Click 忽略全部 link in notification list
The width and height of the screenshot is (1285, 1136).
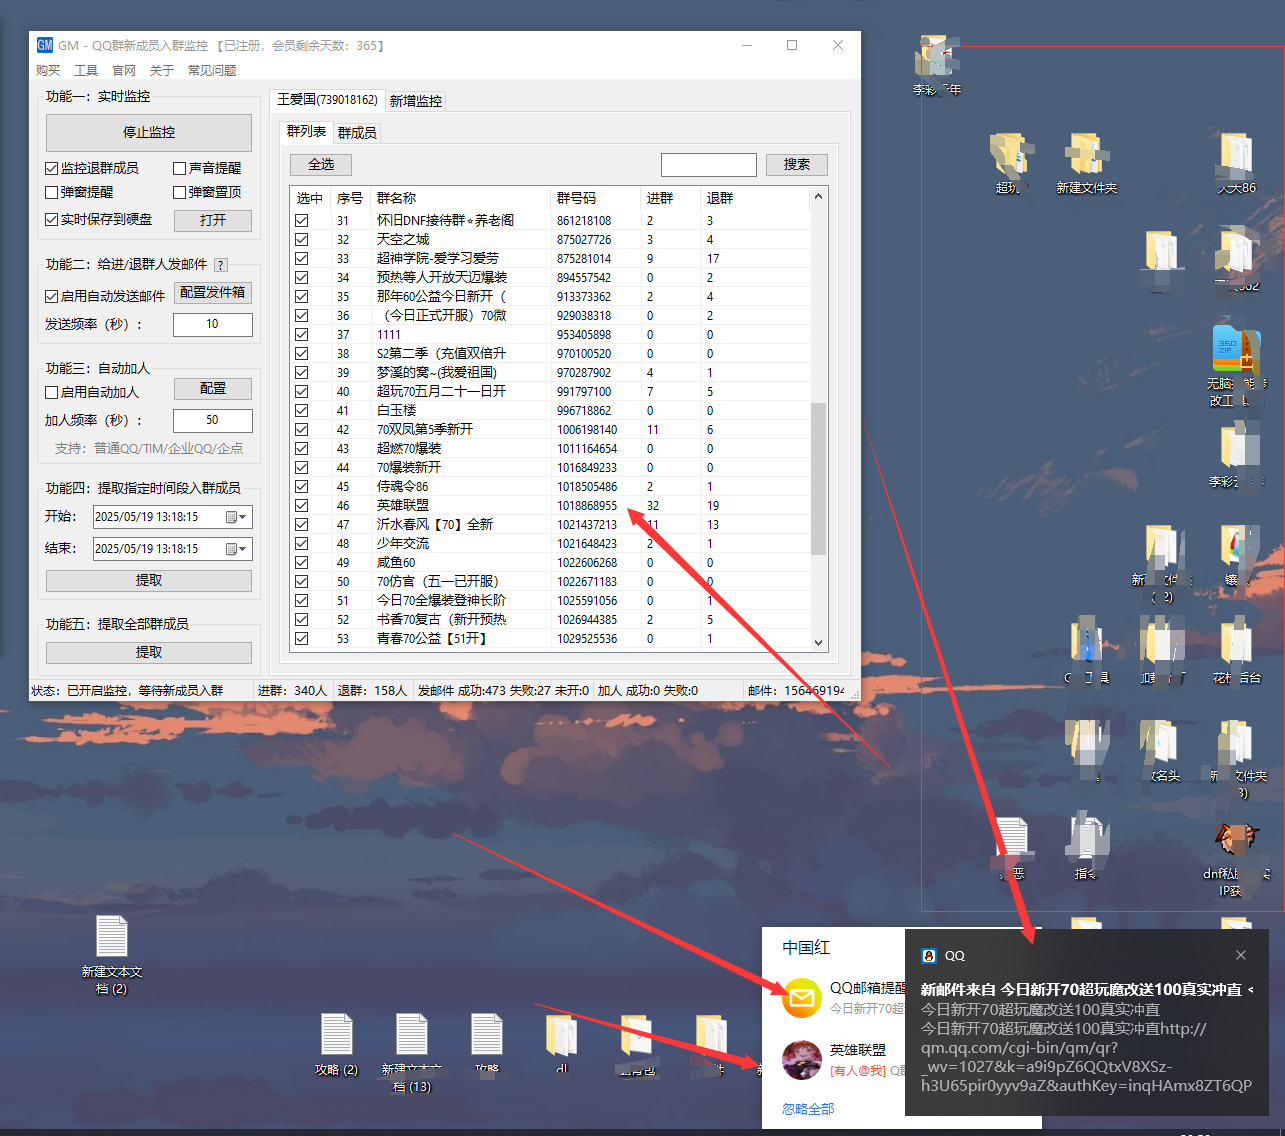808,1109
